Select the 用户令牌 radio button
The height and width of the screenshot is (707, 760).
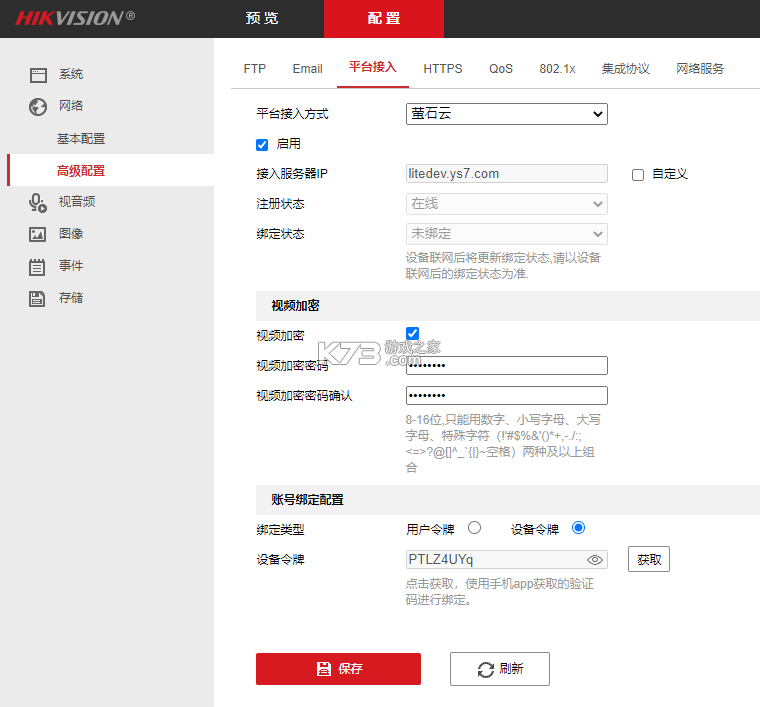pos(475,528)
